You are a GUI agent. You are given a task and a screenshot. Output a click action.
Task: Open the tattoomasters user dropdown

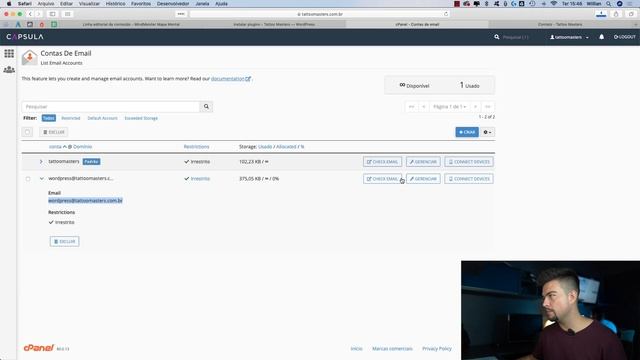click(x=569, y=37)
